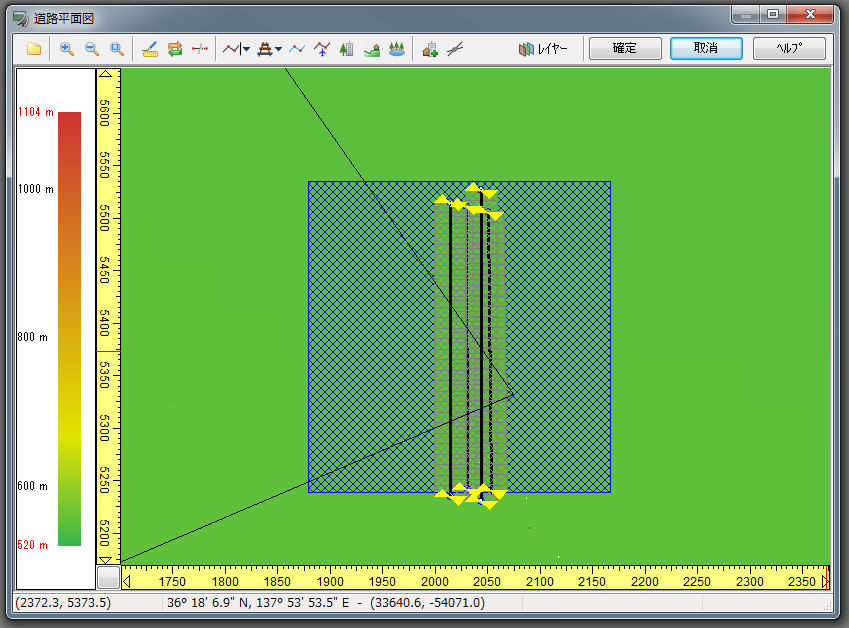This screenshot has height=628, width=849.
Task: Click the 520 m minimum elevation label
Action: pyautogui.click(x=32, y=545)
